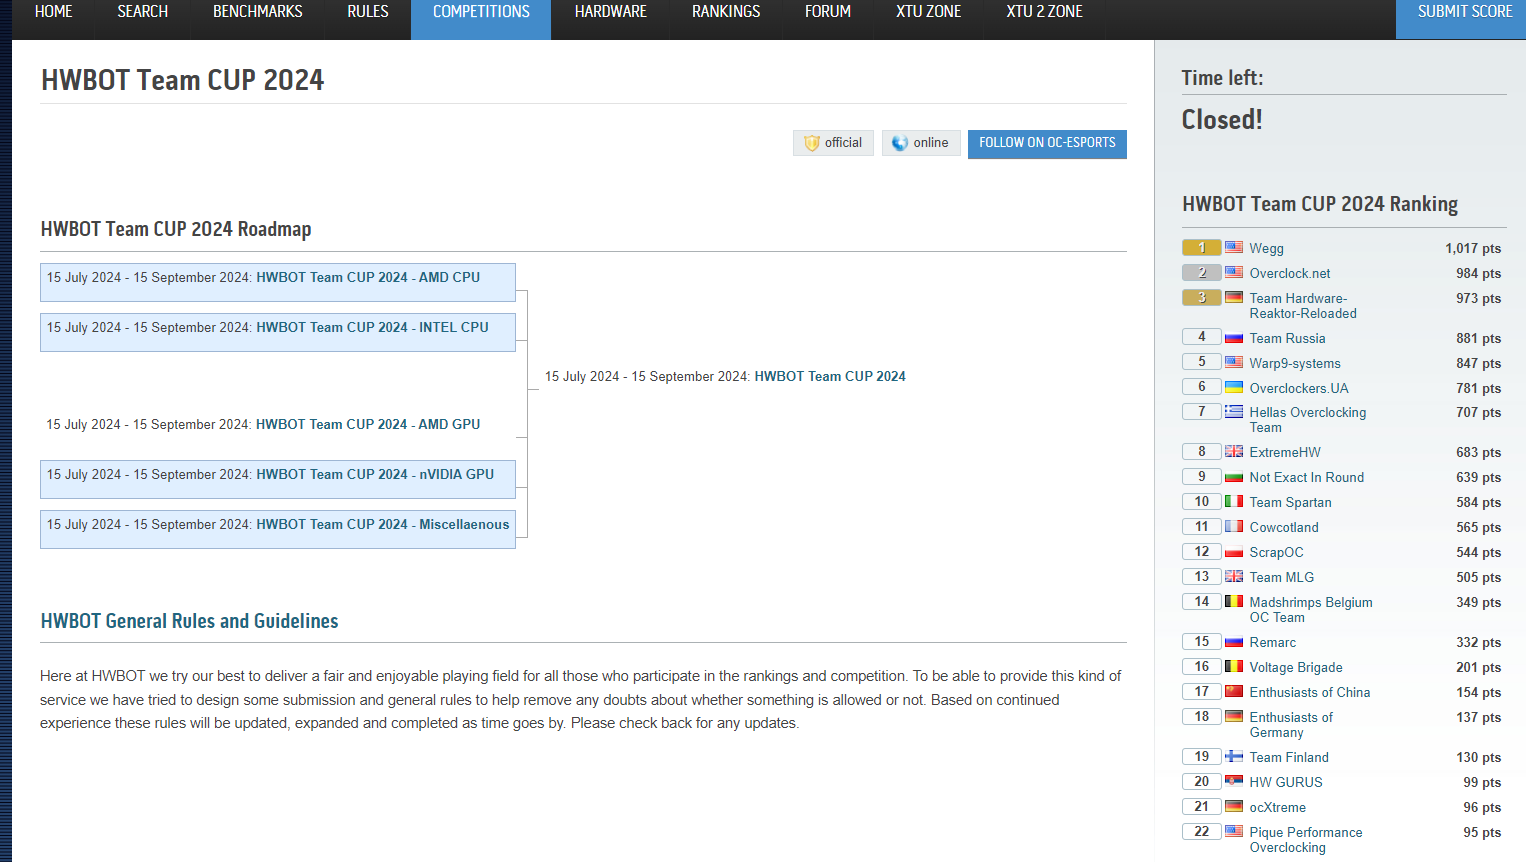Click the German flag beside Team Hardware-Reaktor-Reloaded

[1234, 297]
